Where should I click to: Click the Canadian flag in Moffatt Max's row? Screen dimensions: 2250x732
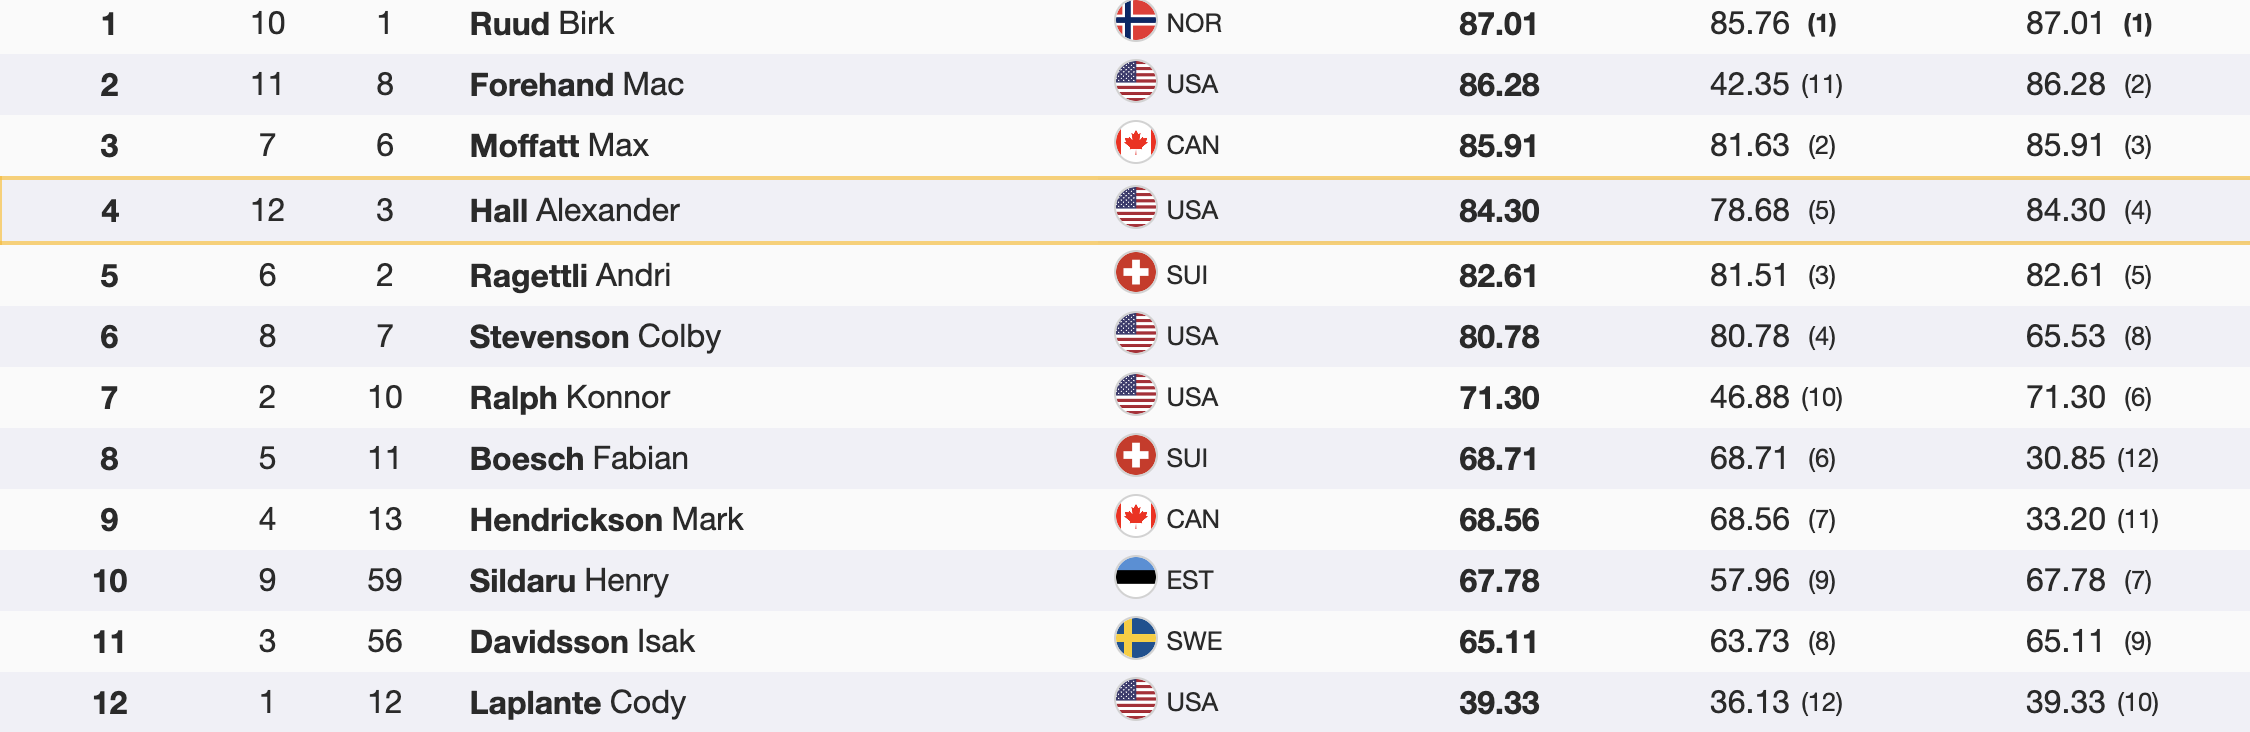[1135, 144]
